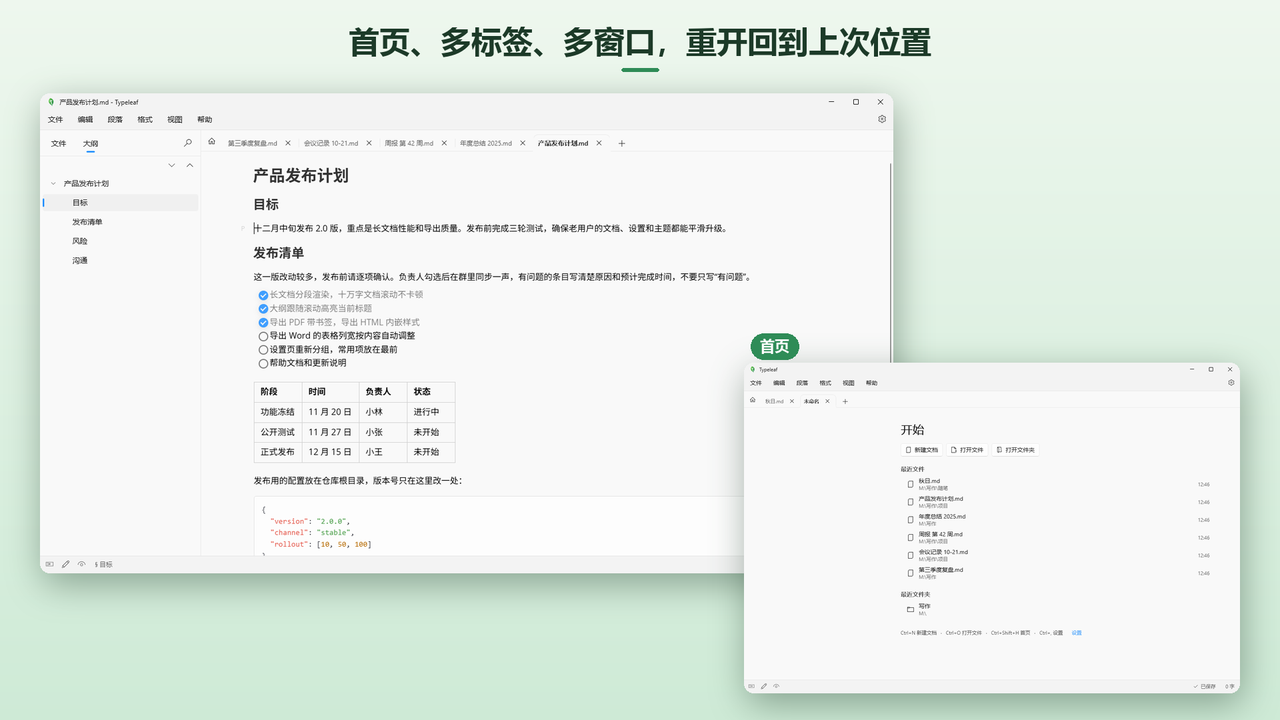This screenshot has height=720, width=1280.
Task: Open the 格式 menu in main window
Action: (145, 119)
